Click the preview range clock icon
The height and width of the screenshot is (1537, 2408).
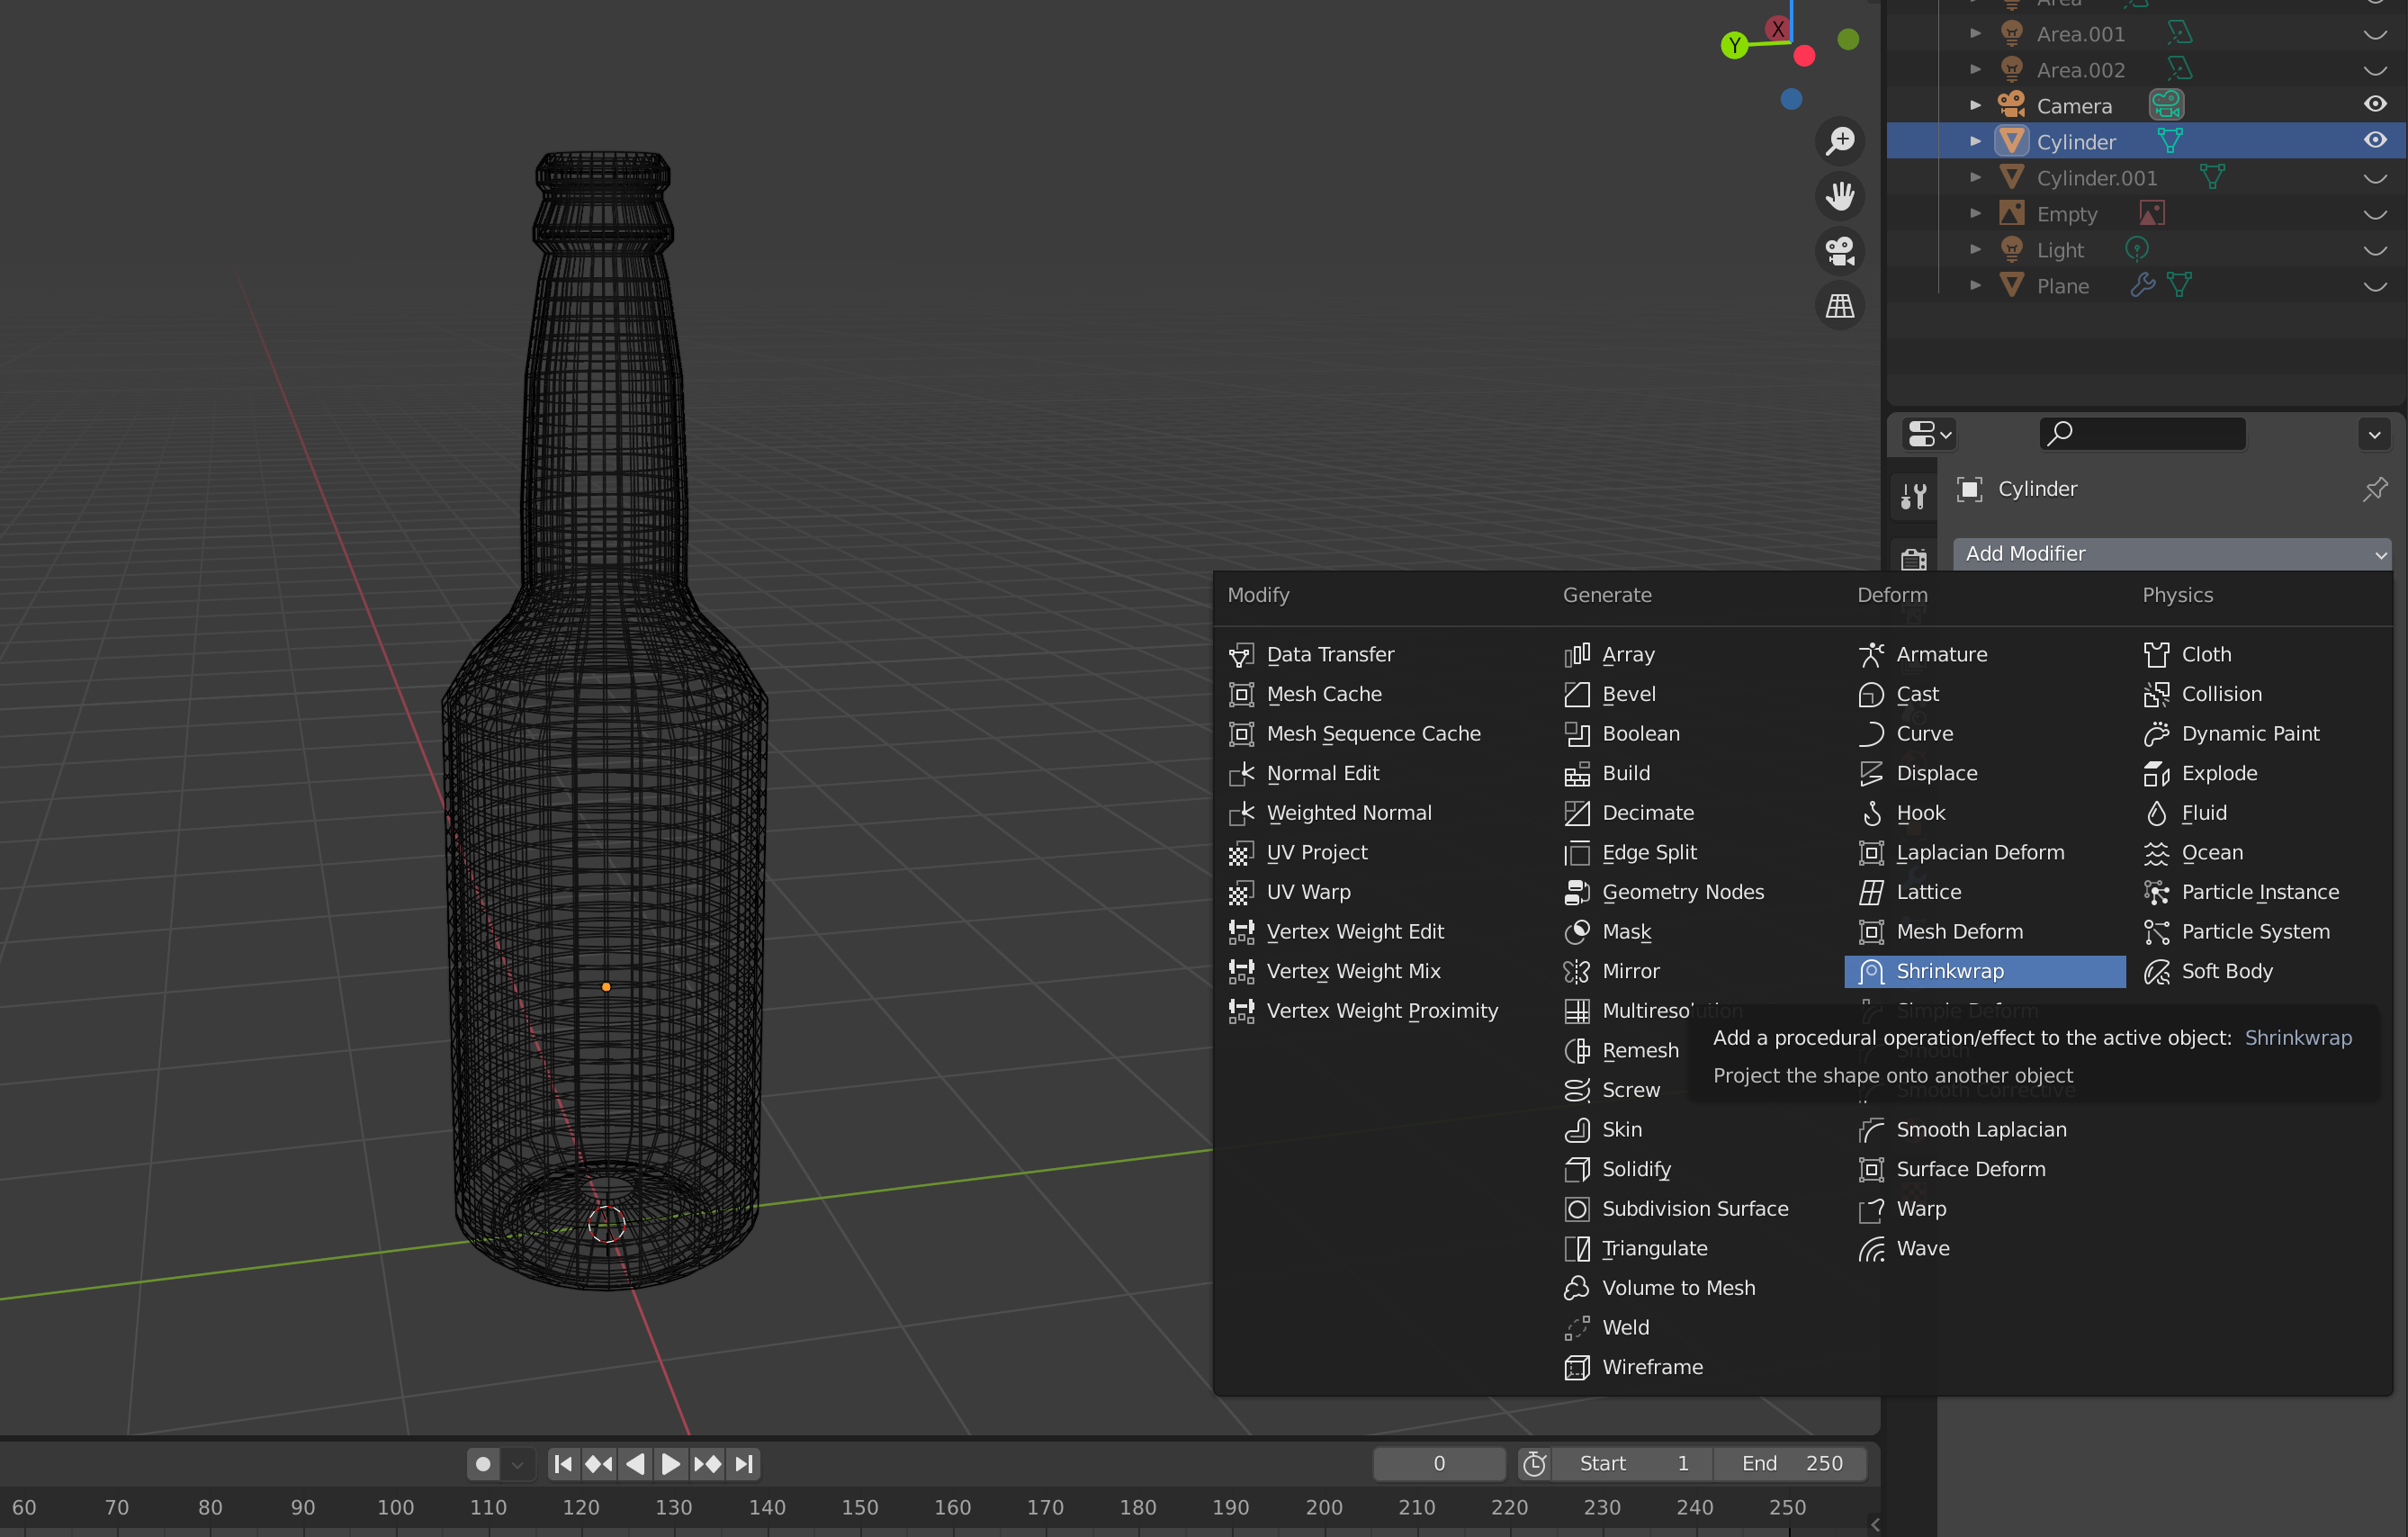(x=1534, y=1464)
